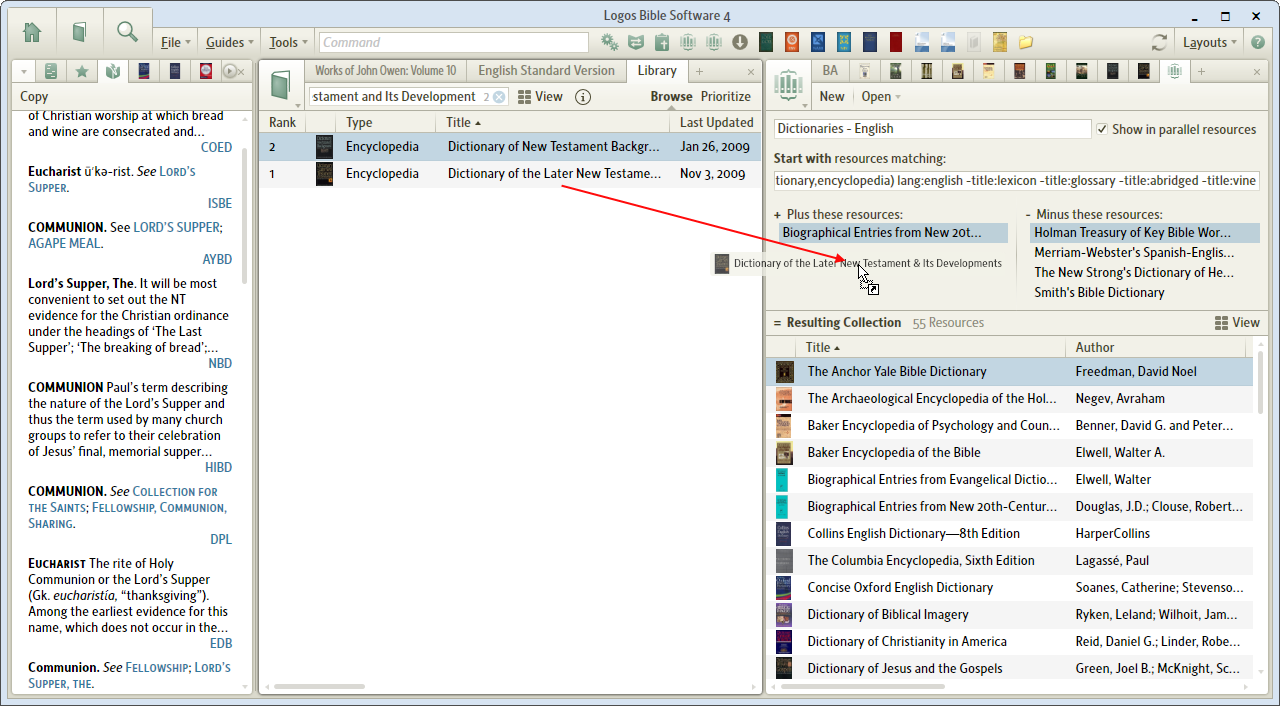Open the red book shortcut
Viewport: 1280px width, 706px height.
pos(896,42)
